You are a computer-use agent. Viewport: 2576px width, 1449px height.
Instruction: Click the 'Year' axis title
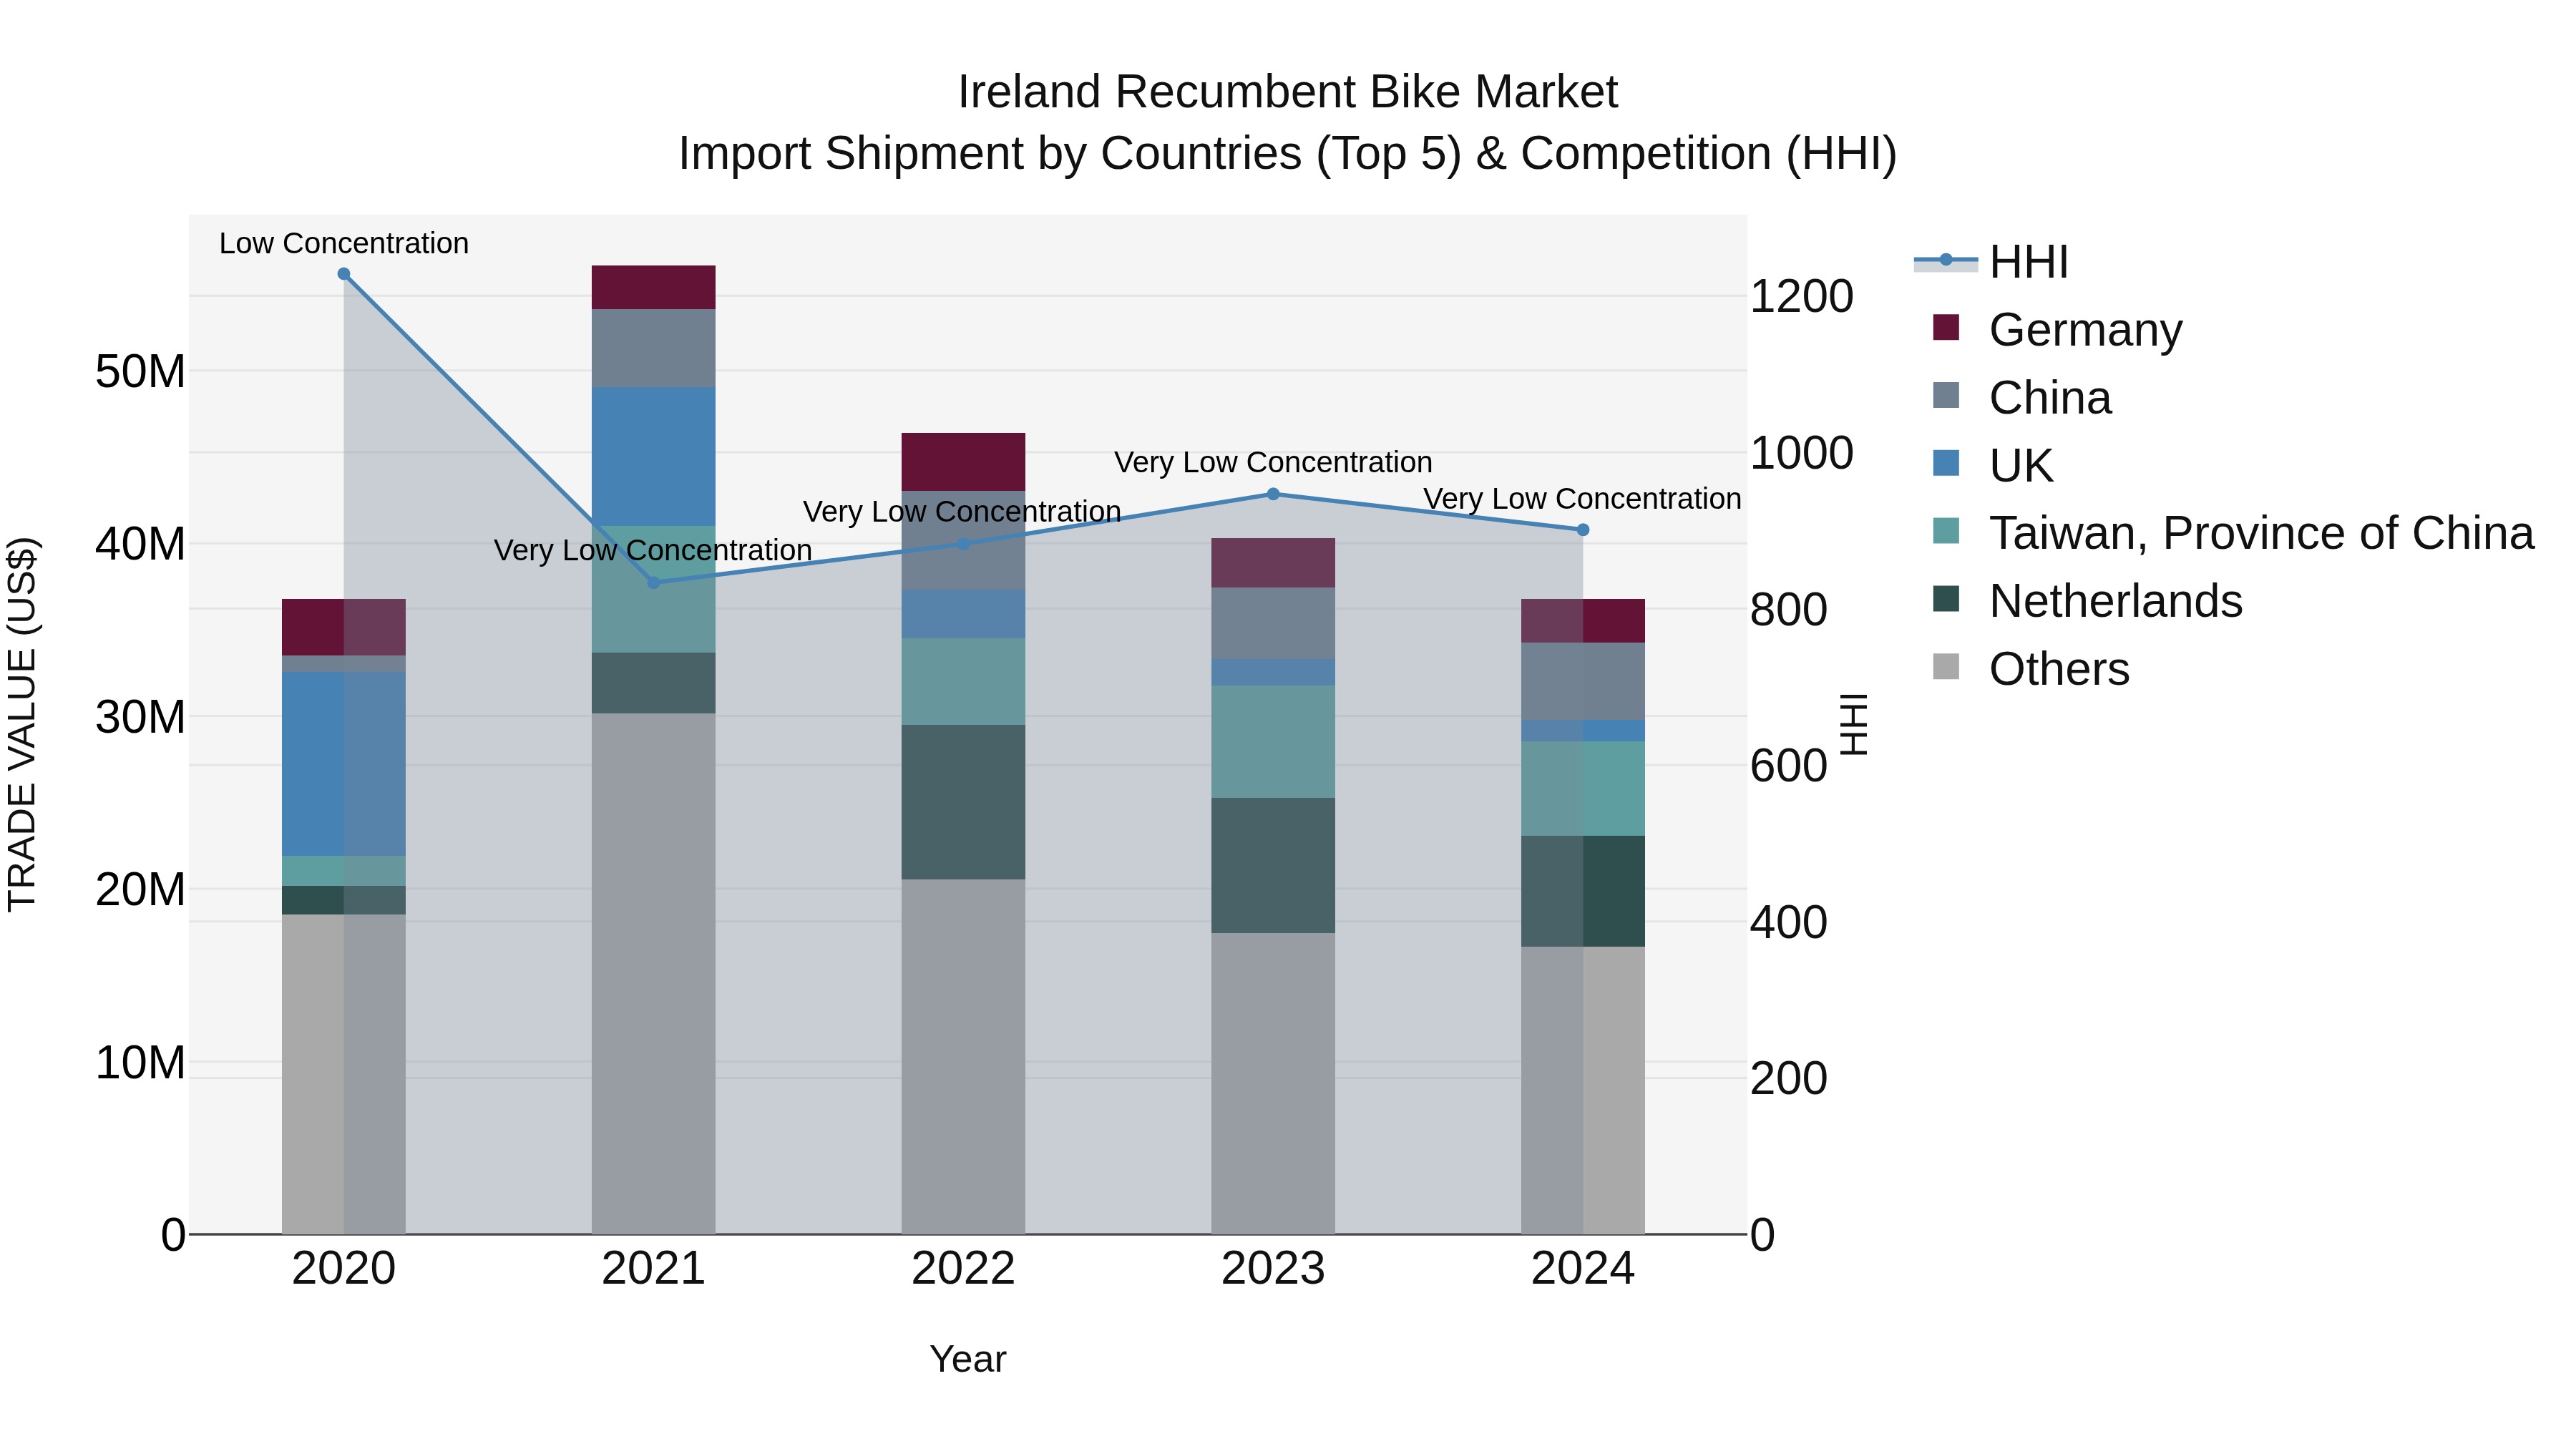pos(968,1359)
